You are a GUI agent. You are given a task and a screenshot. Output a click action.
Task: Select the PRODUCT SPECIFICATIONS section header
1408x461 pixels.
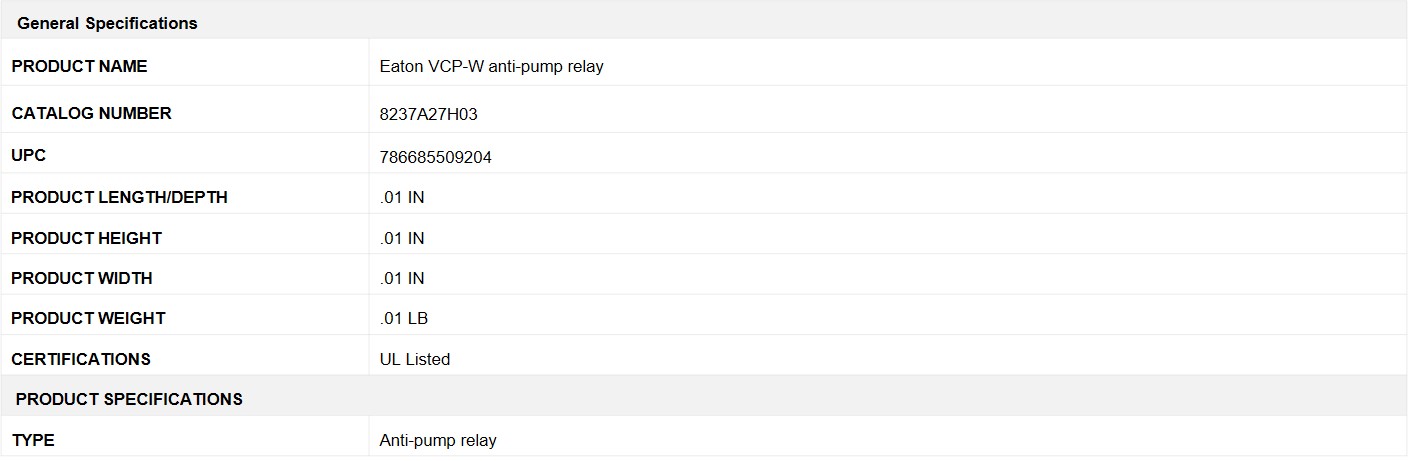click(x=129, y=399)
